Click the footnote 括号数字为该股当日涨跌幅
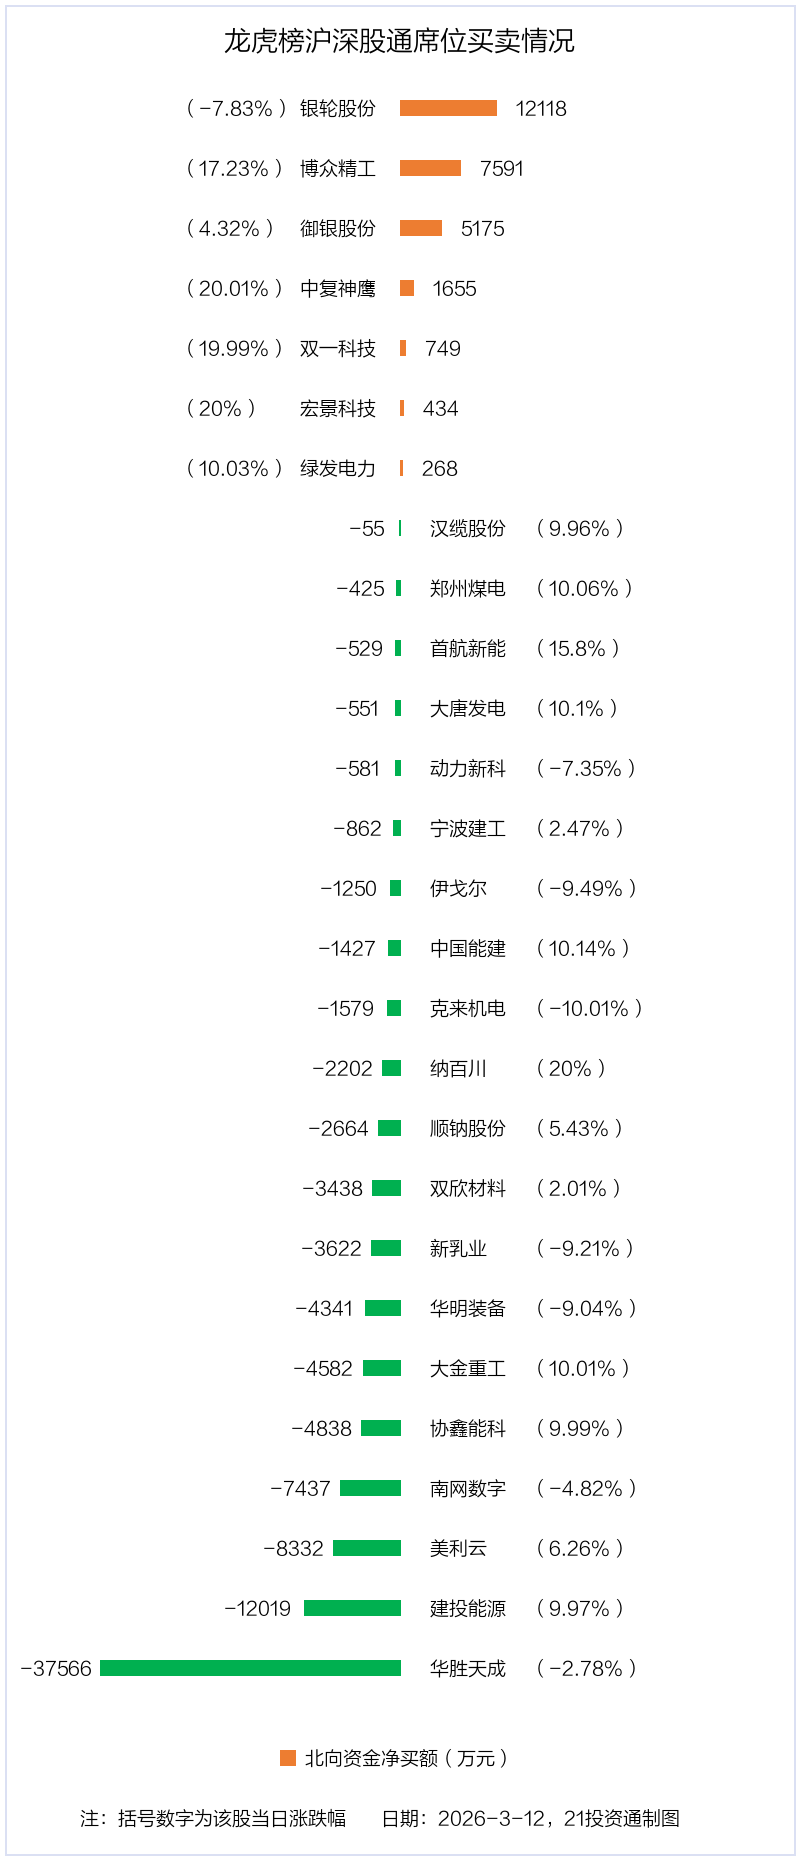The image size is (800, 1860). (231, 1818)
